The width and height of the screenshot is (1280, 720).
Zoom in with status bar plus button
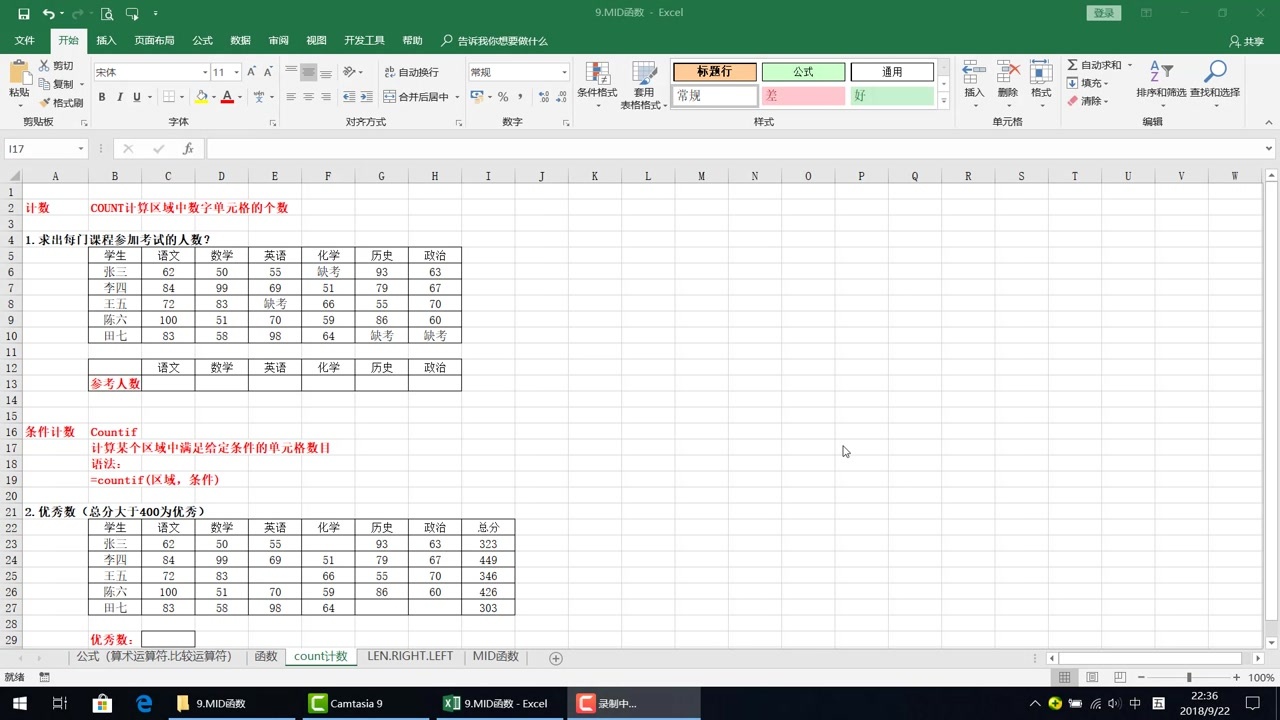point(1236,677)
